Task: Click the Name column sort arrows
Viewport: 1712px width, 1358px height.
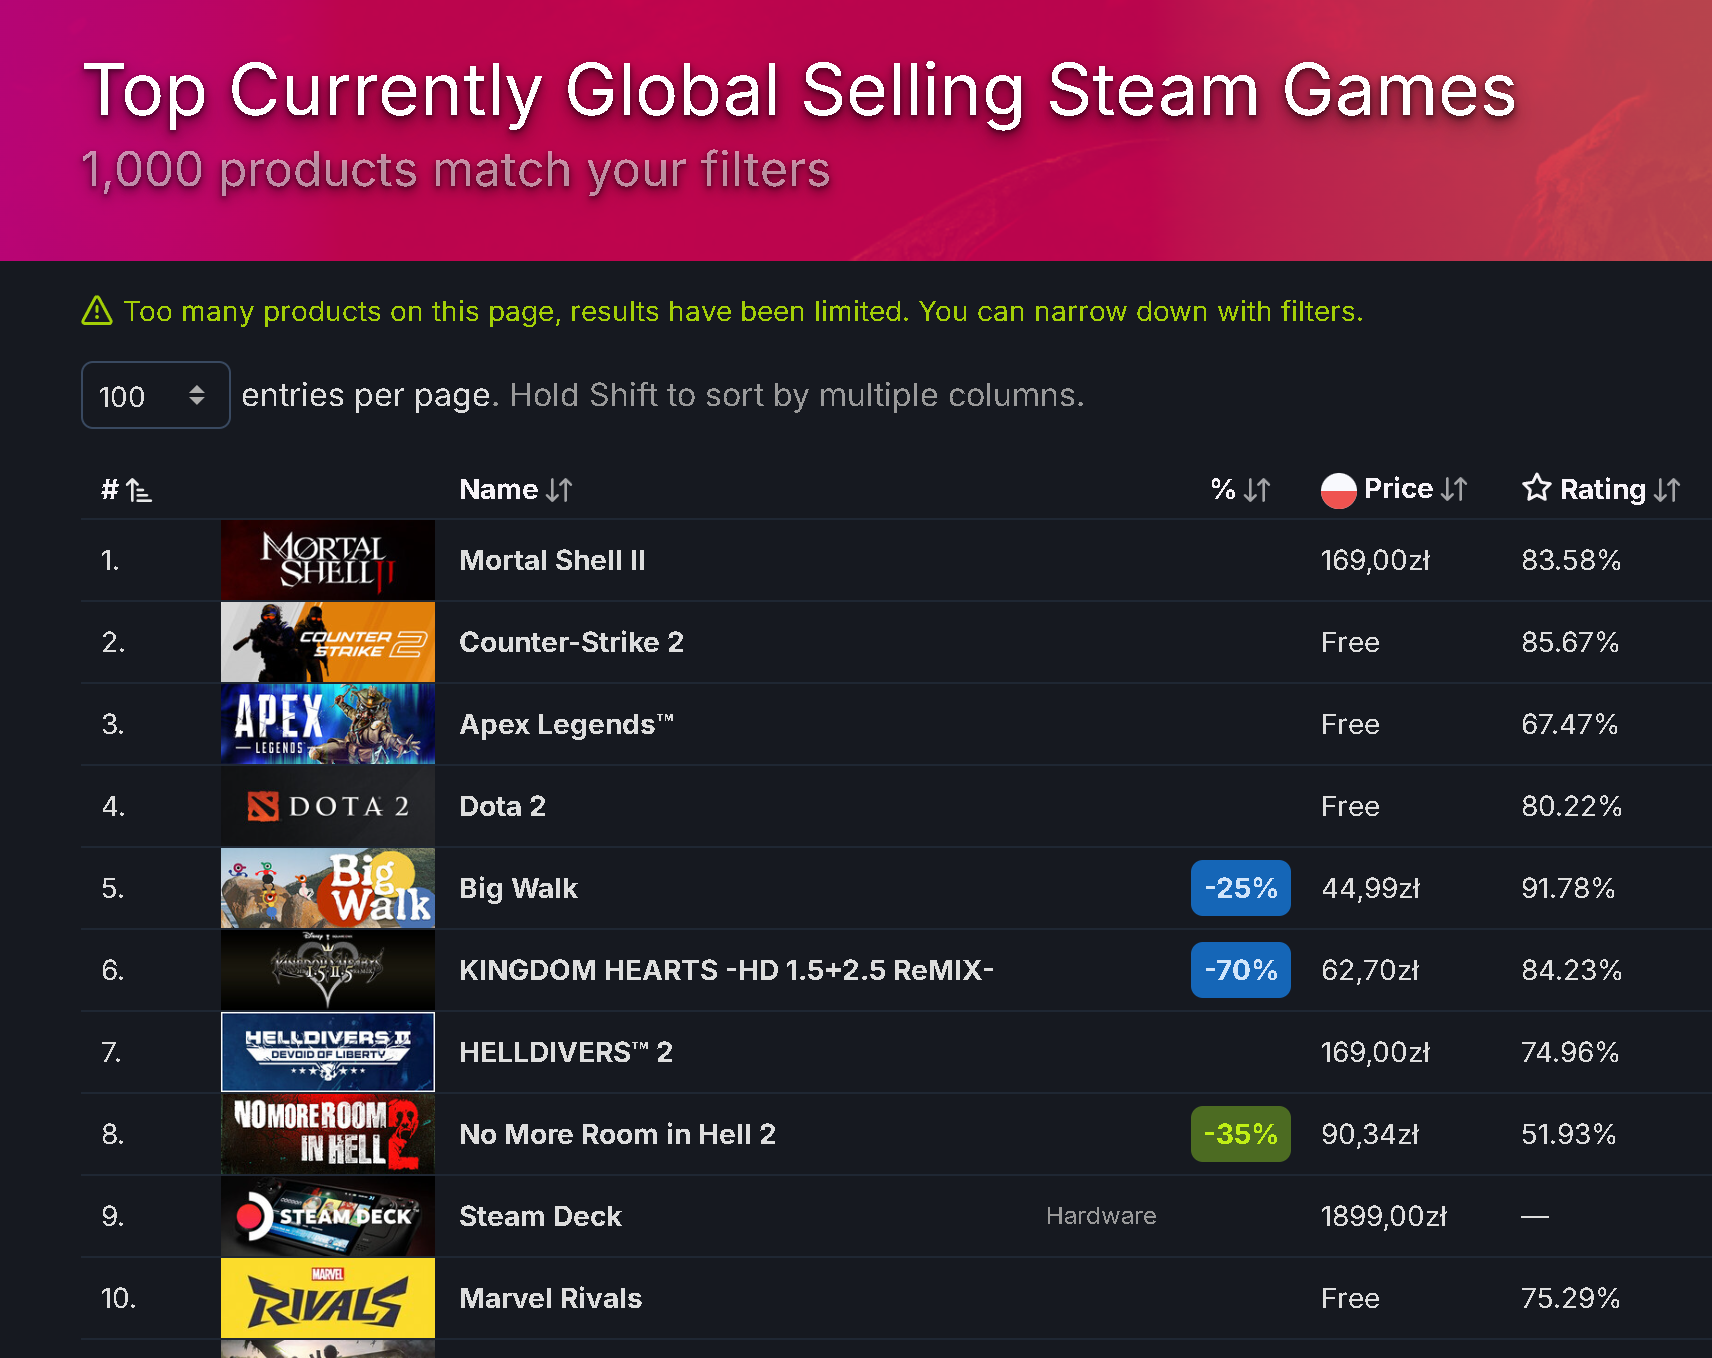Action: pyautogui.click(x=559, y=490)
